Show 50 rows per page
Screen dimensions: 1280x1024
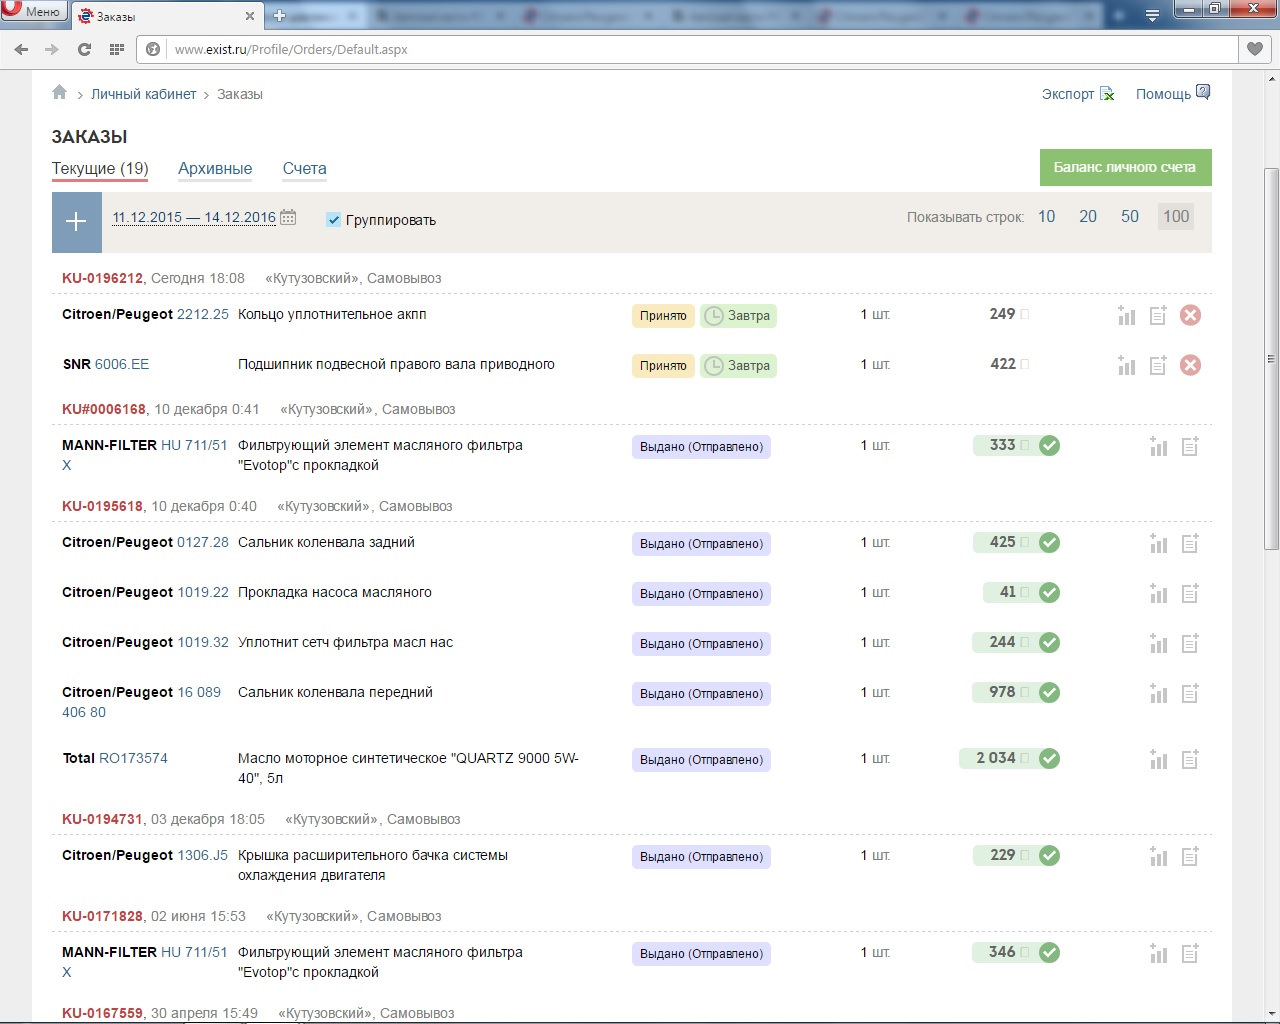click(x=1130, y=216)
